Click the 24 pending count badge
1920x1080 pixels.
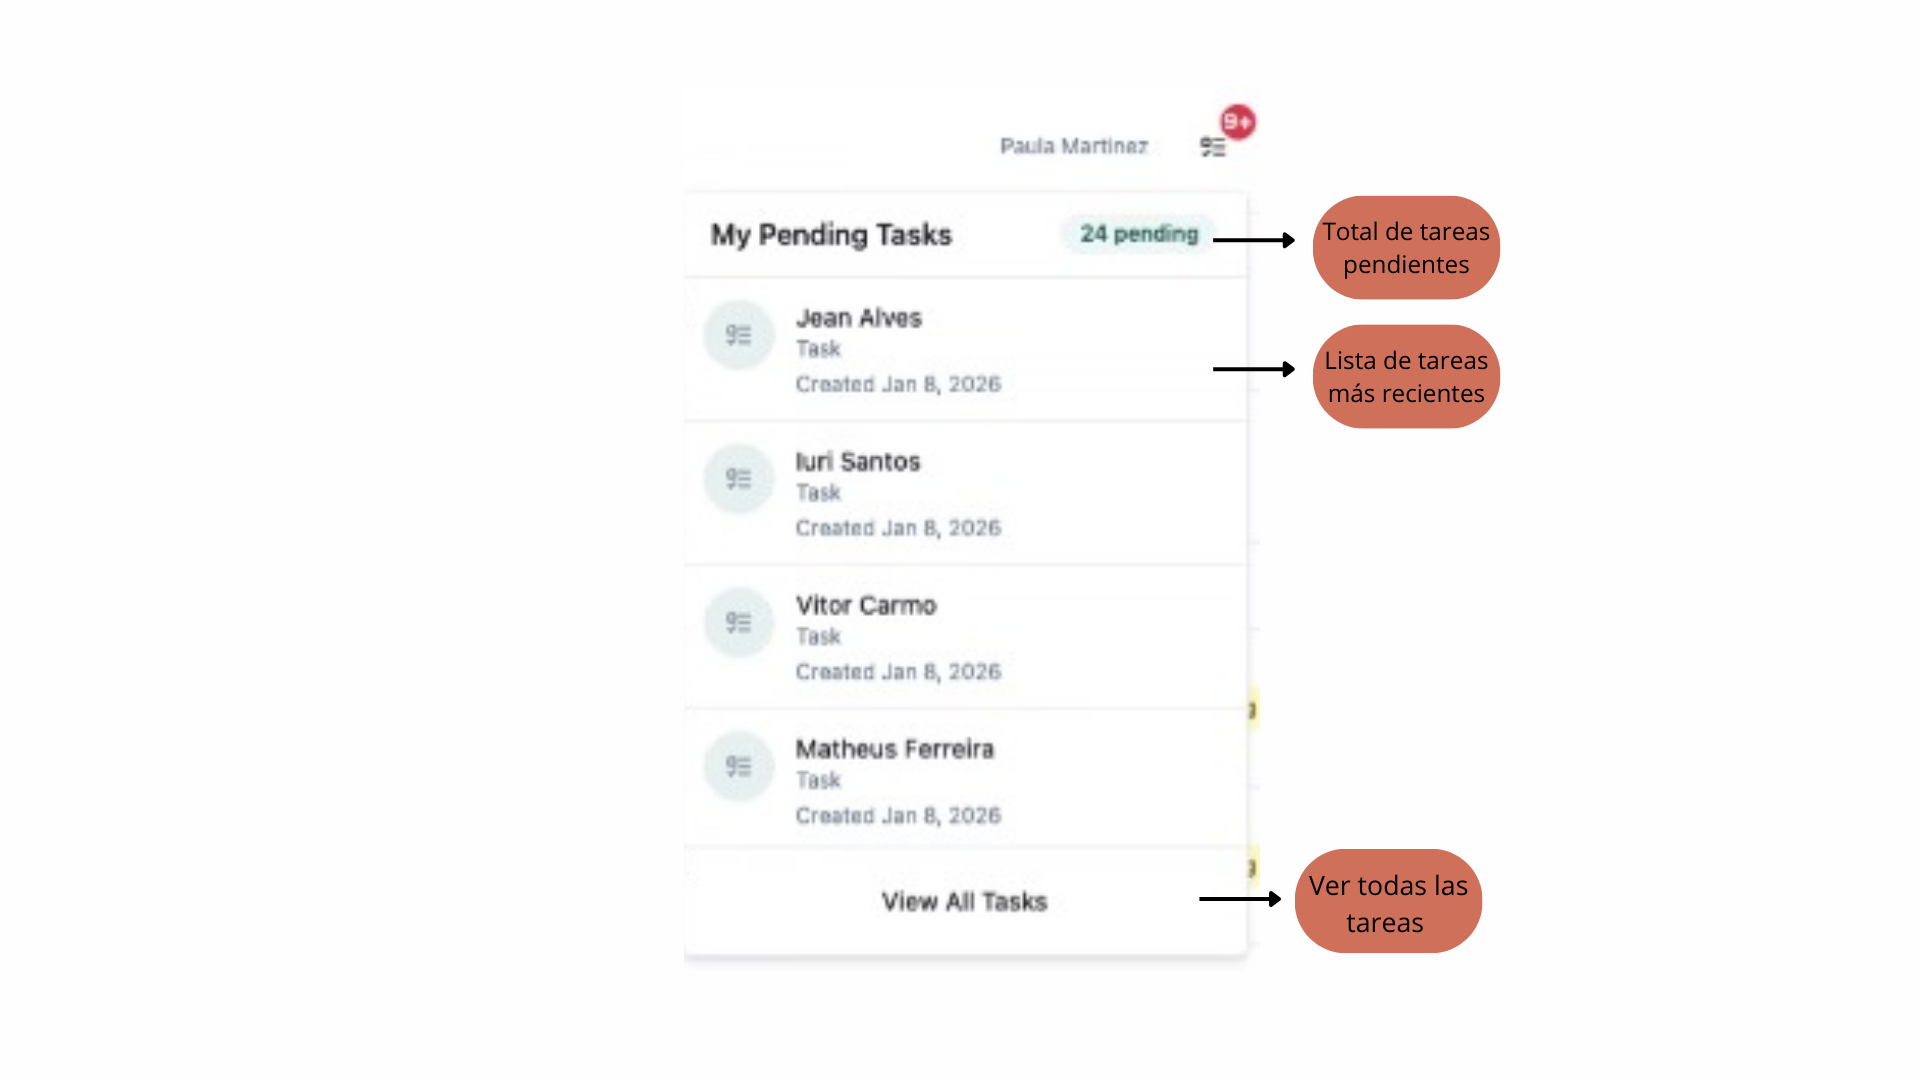coord(1138,234)
